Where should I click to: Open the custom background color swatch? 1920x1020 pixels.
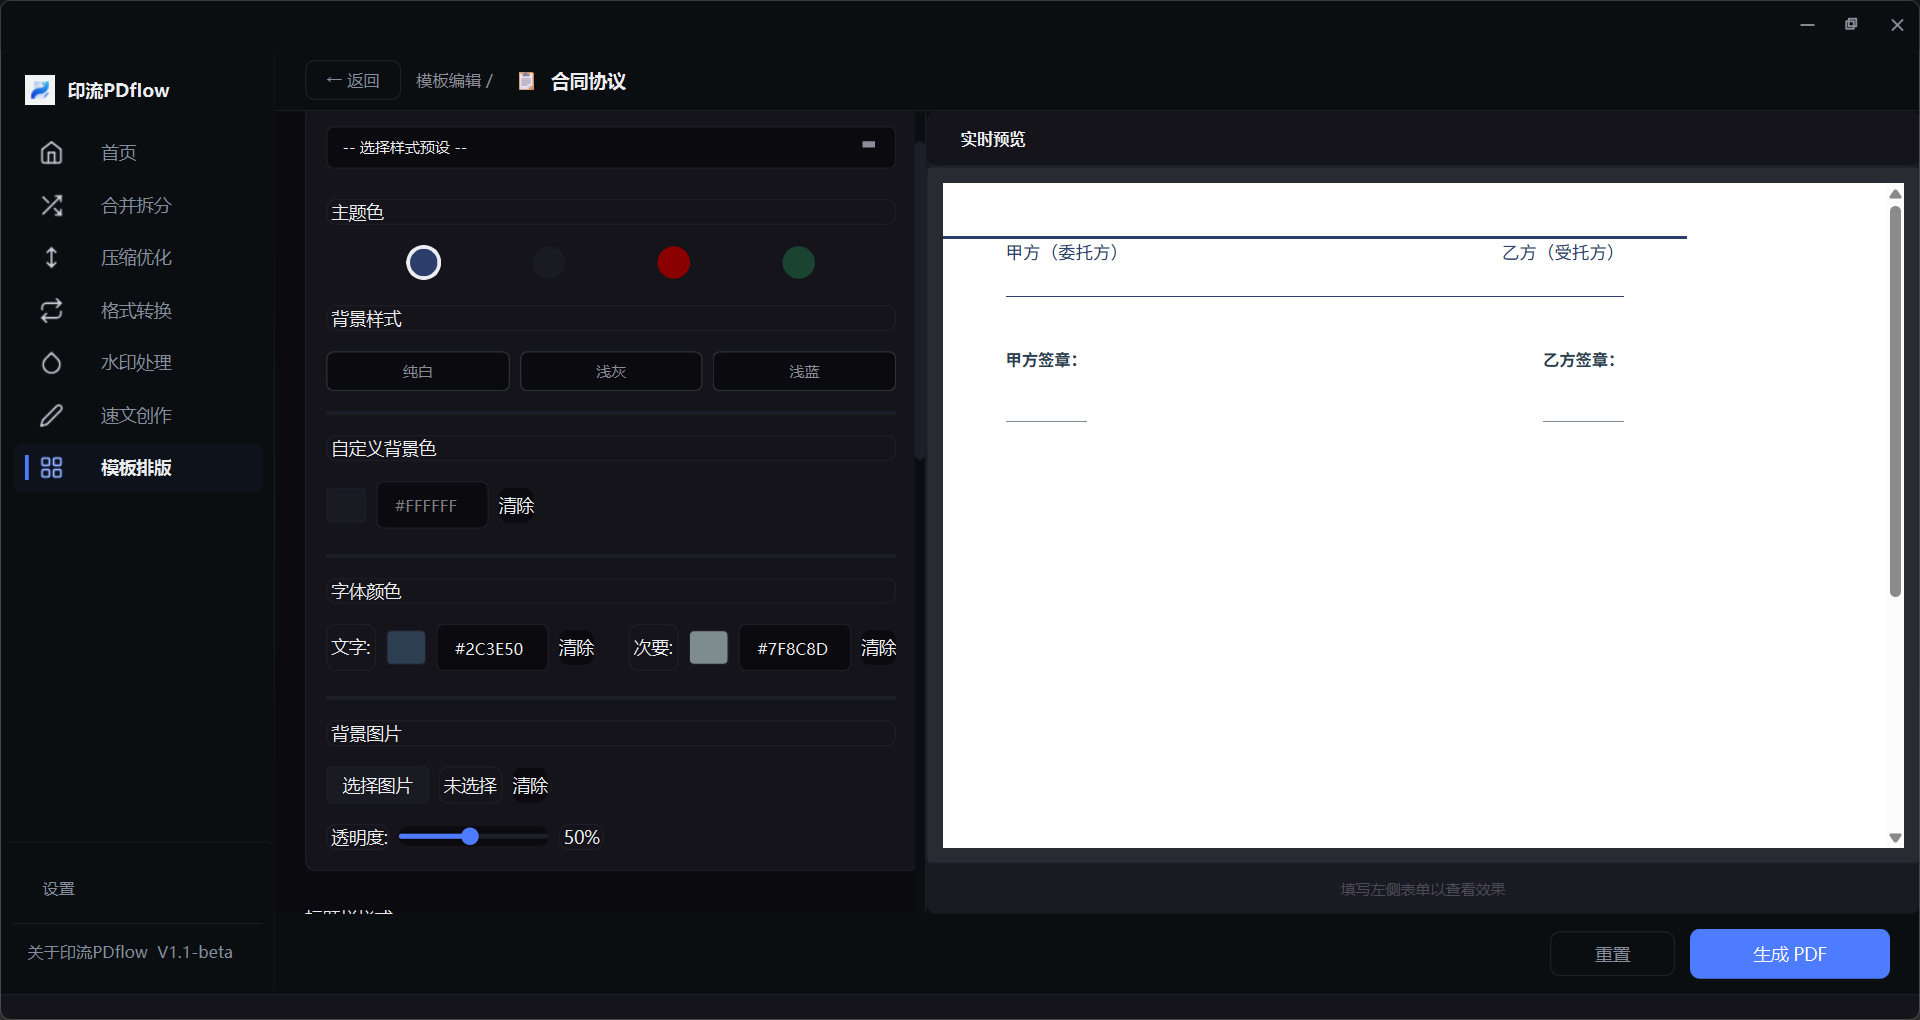click(346, 505)
